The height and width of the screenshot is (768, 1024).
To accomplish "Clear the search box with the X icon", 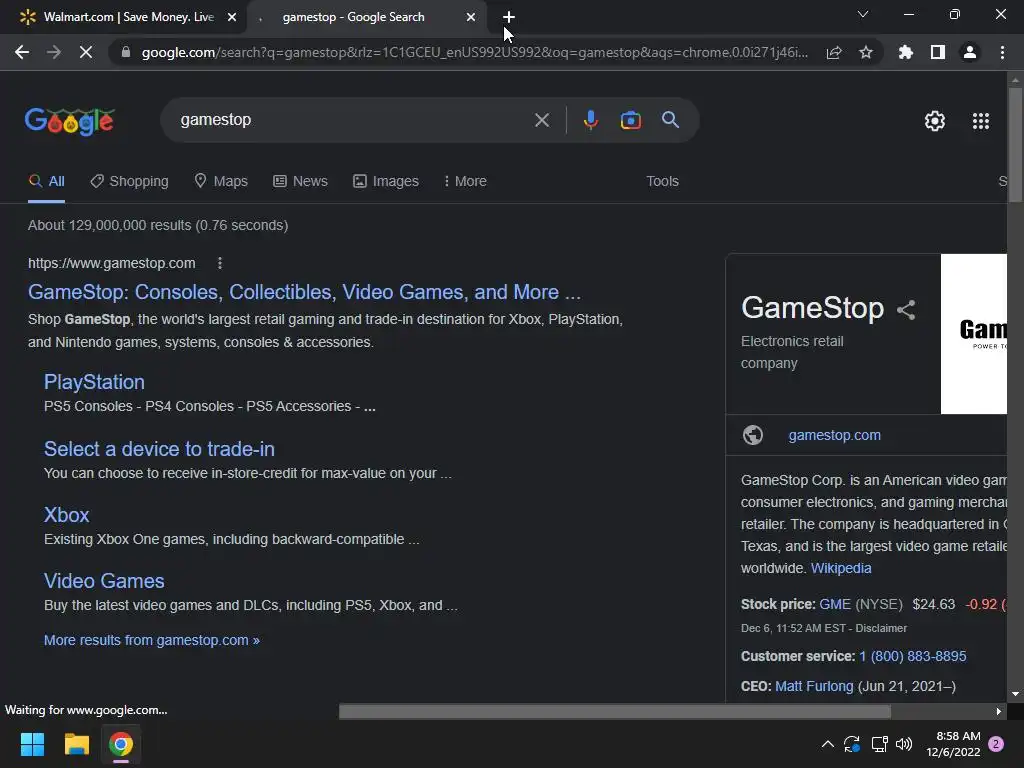I will coord(542,120).
